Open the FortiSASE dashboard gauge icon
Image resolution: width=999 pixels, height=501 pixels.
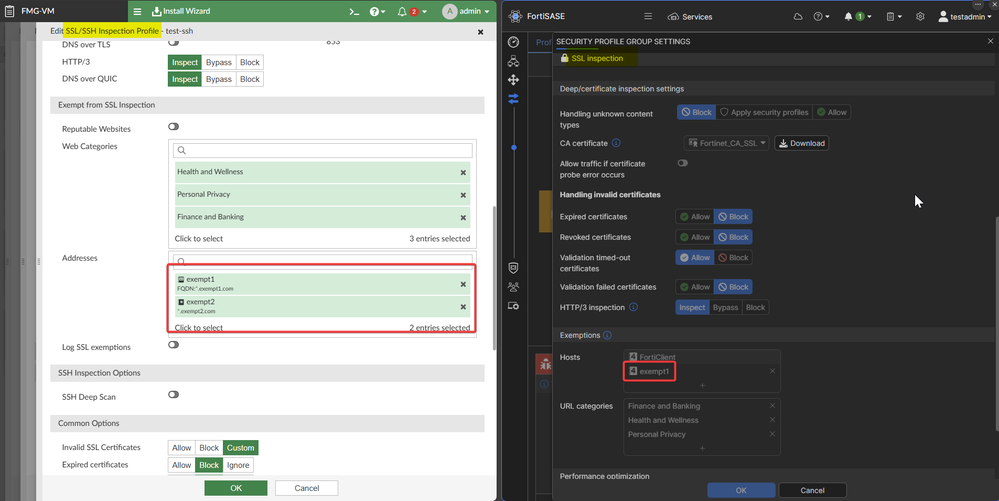click(x=513, y=42)
